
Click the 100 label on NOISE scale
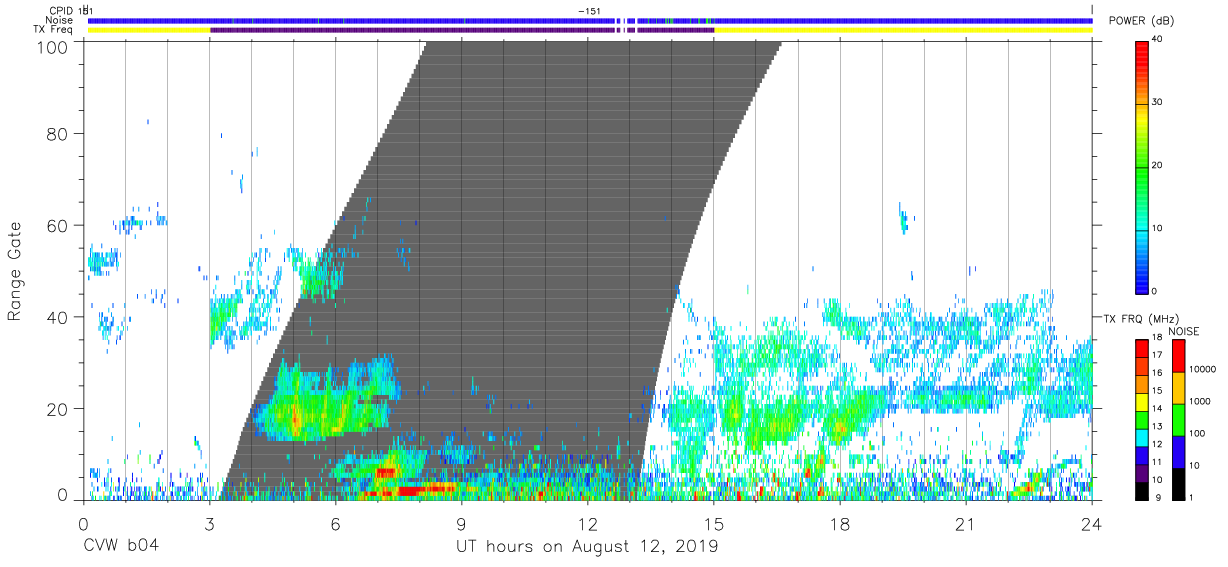point(1198,433)
